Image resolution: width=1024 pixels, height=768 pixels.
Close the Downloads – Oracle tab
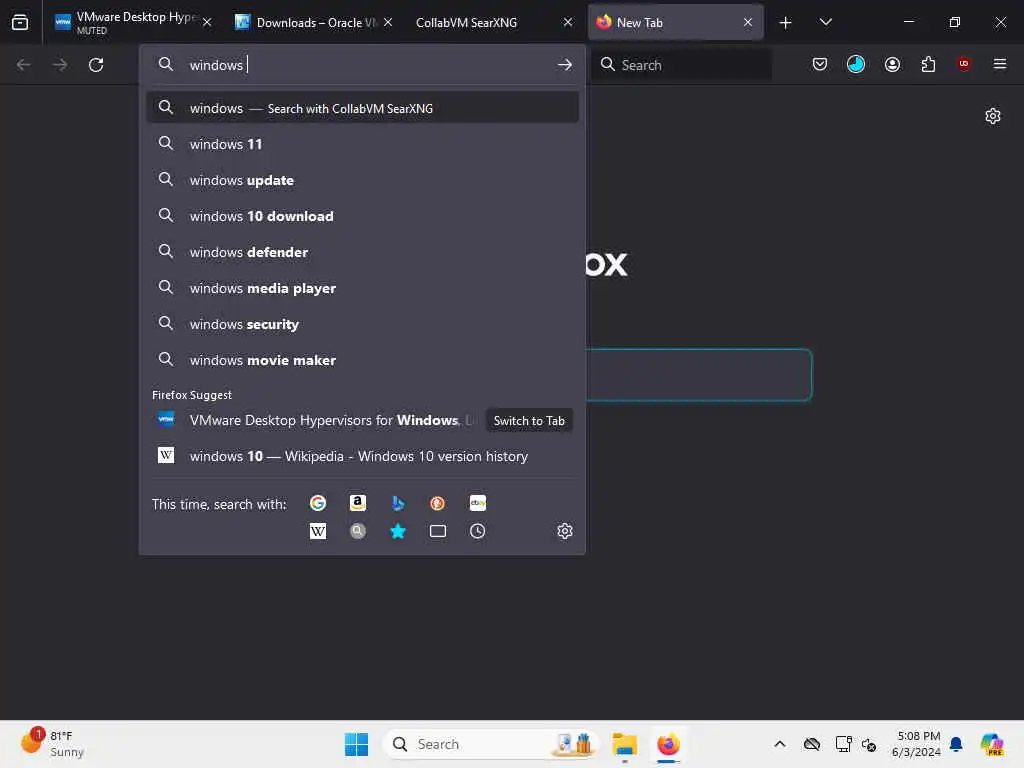pos(388,22)
